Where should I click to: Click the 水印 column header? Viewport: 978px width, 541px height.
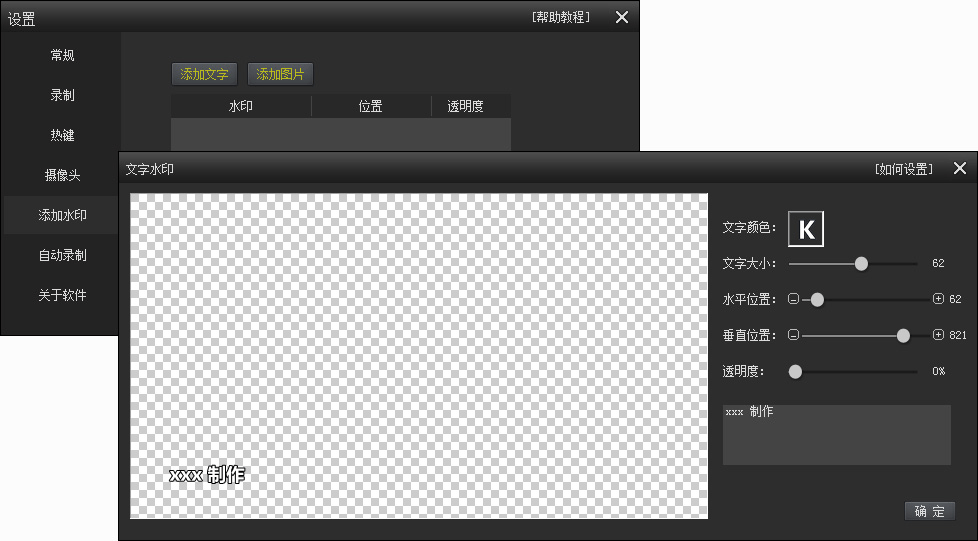(241, 106)
